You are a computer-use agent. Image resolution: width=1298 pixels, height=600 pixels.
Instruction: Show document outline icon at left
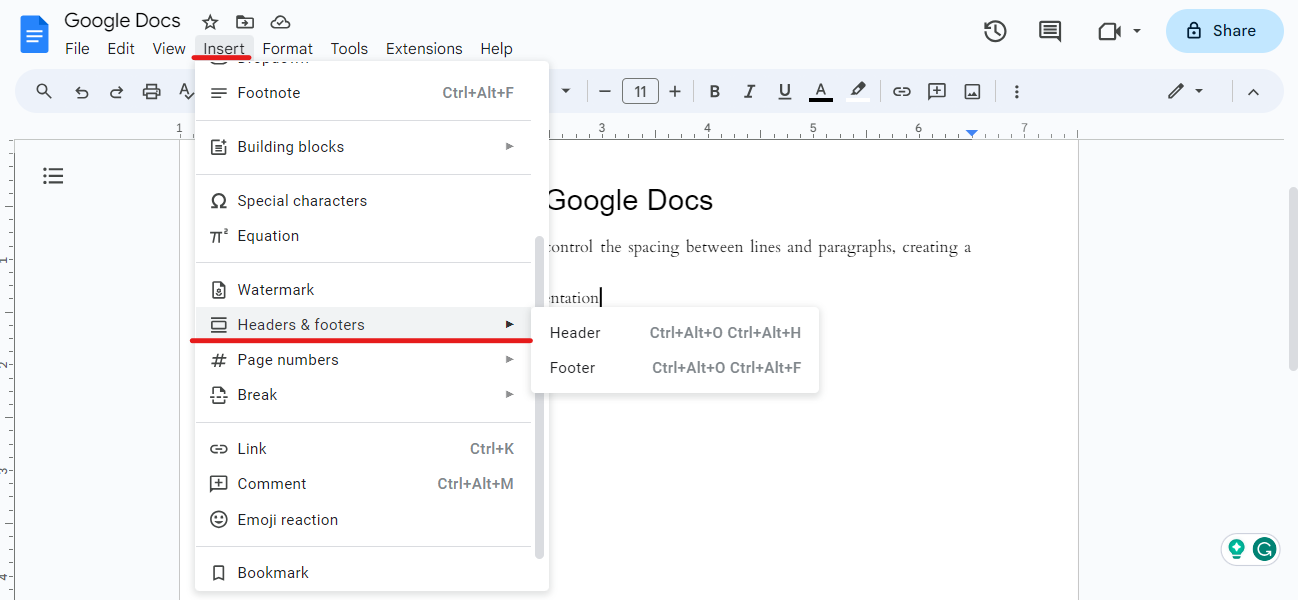click(53, 176)
